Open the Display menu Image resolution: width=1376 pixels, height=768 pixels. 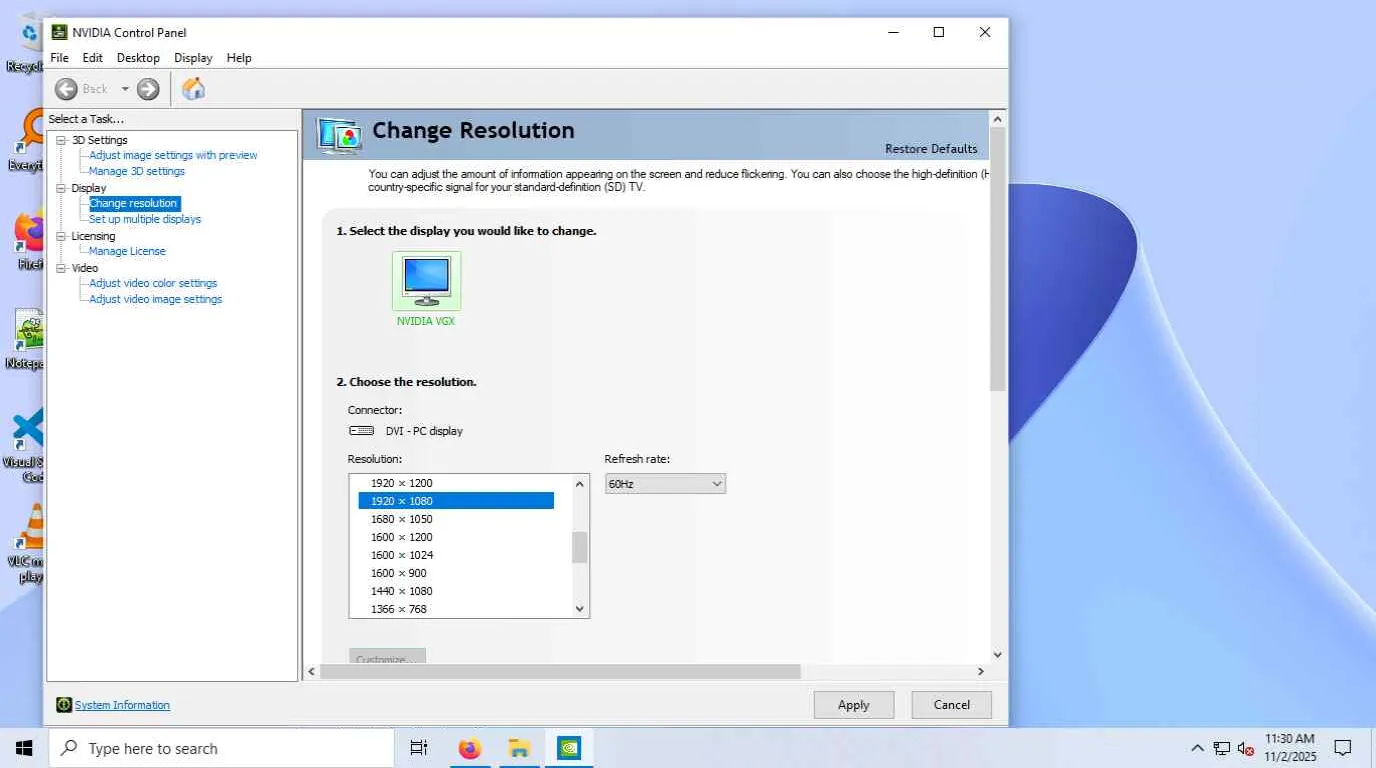(x=193, y=58)
